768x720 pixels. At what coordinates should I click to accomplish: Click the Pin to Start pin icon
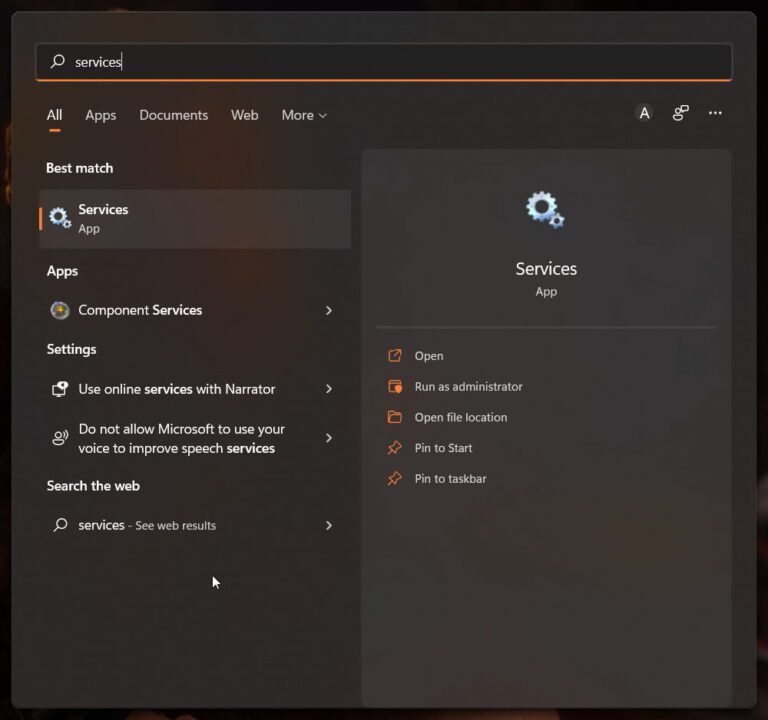coord(395,448)
